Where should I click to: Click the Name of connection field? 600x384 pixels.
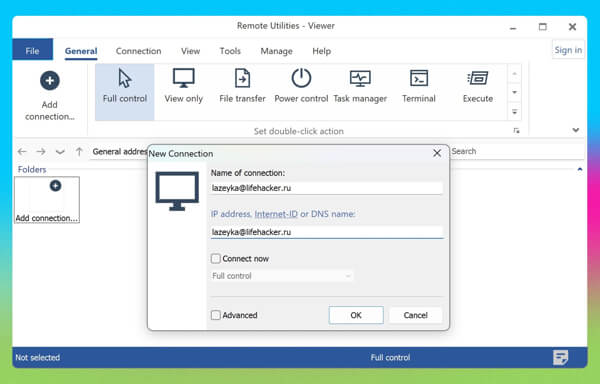(327, 188)
